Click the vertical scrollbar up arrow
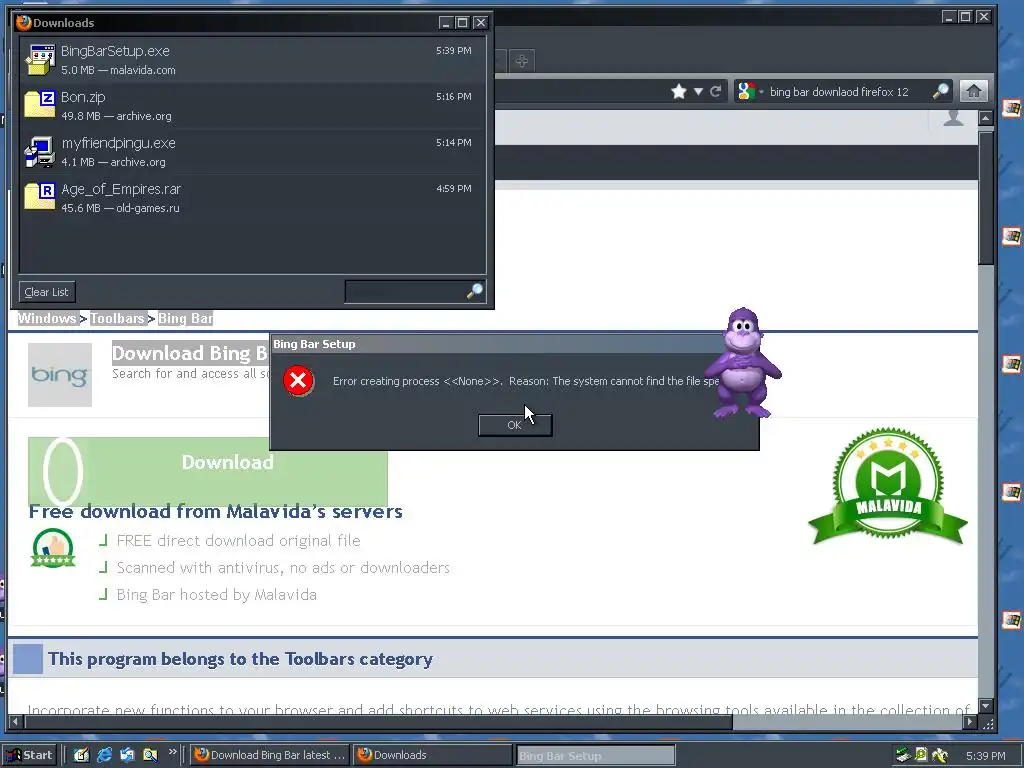The width and height of the screenshot is (1024, 768). (x=985, y=118)
